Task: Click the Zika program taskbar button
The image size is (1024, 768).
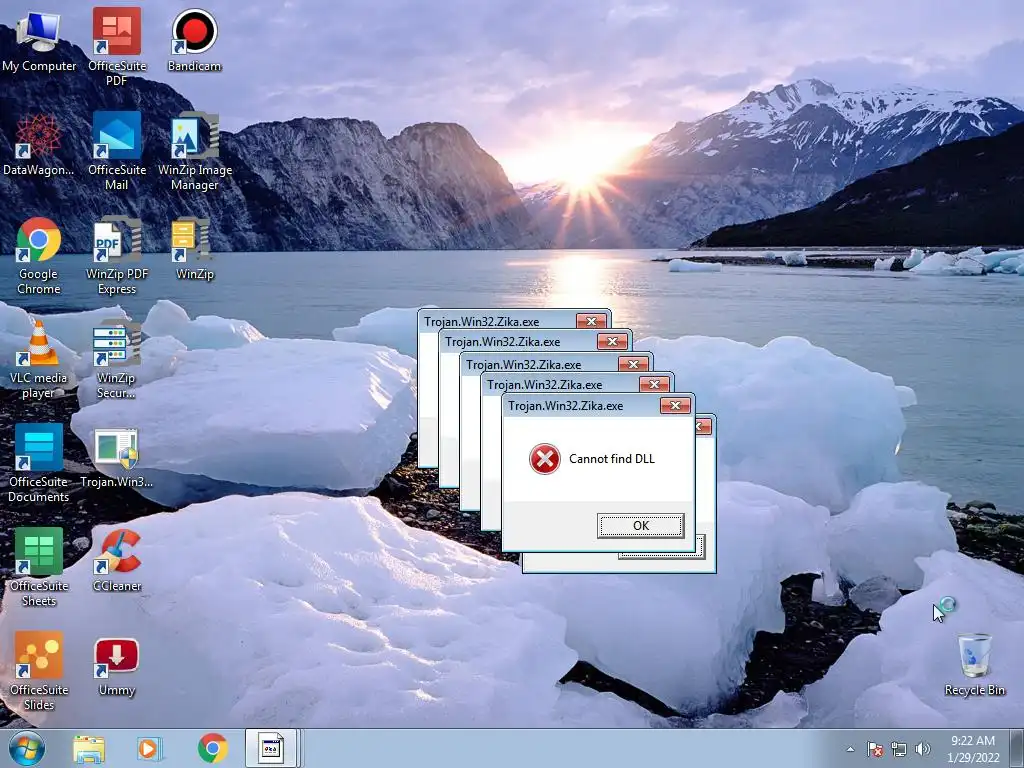Action: coord(272,748)
